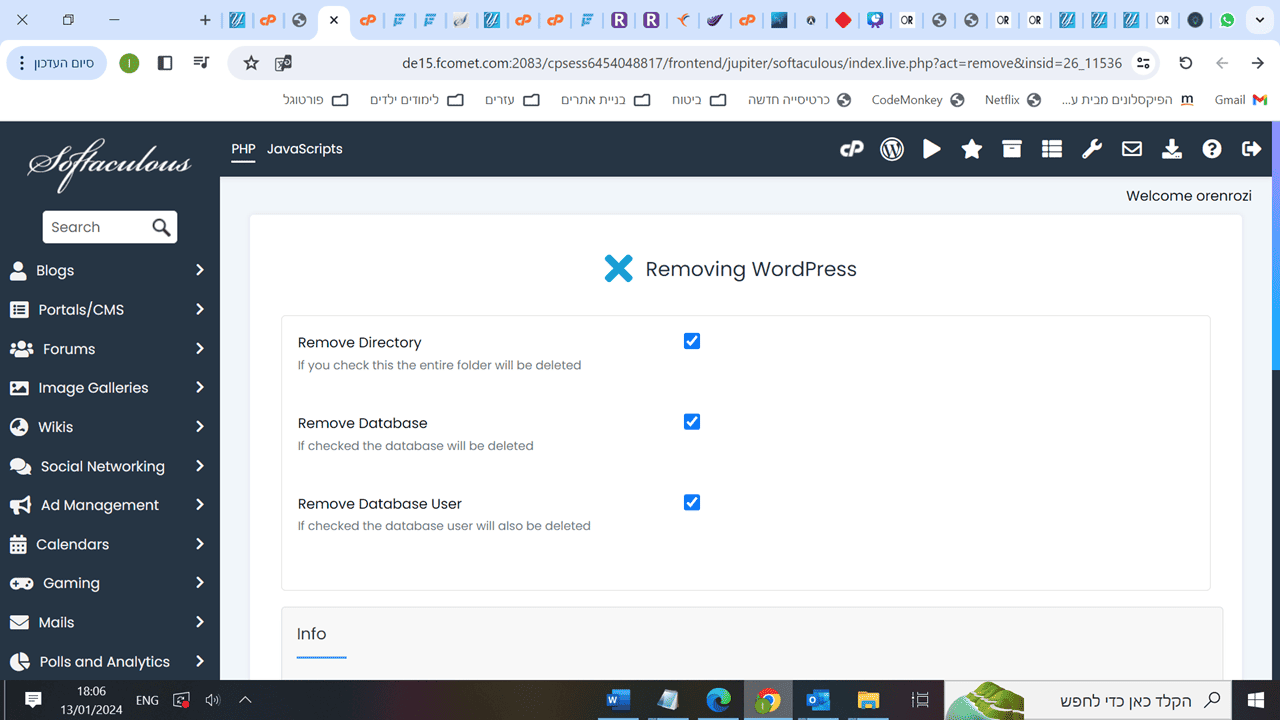Click the logout arrow icon
This screenshot has height=720, width=1280.
pos(1252,149)
